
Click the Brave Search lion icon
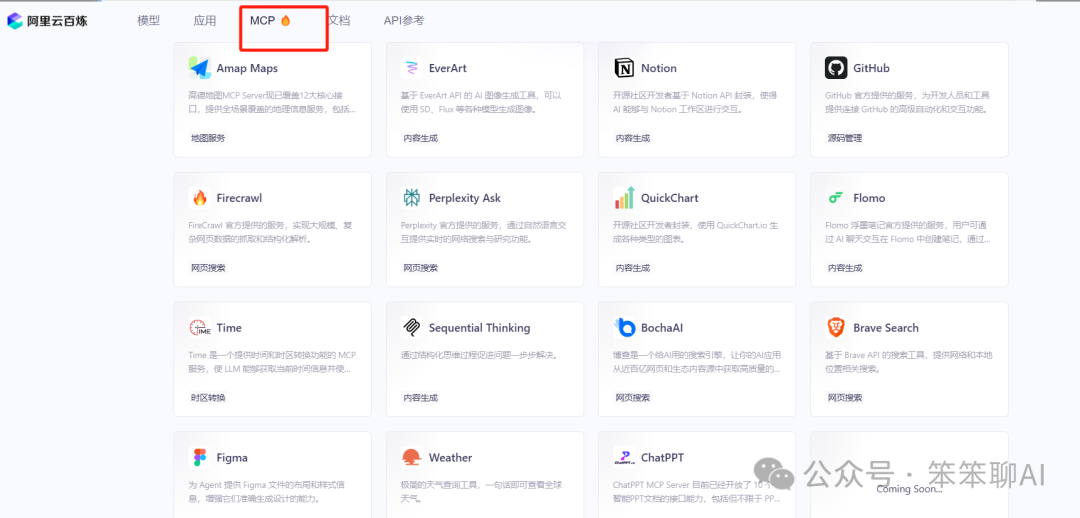[x=835, y=328]
